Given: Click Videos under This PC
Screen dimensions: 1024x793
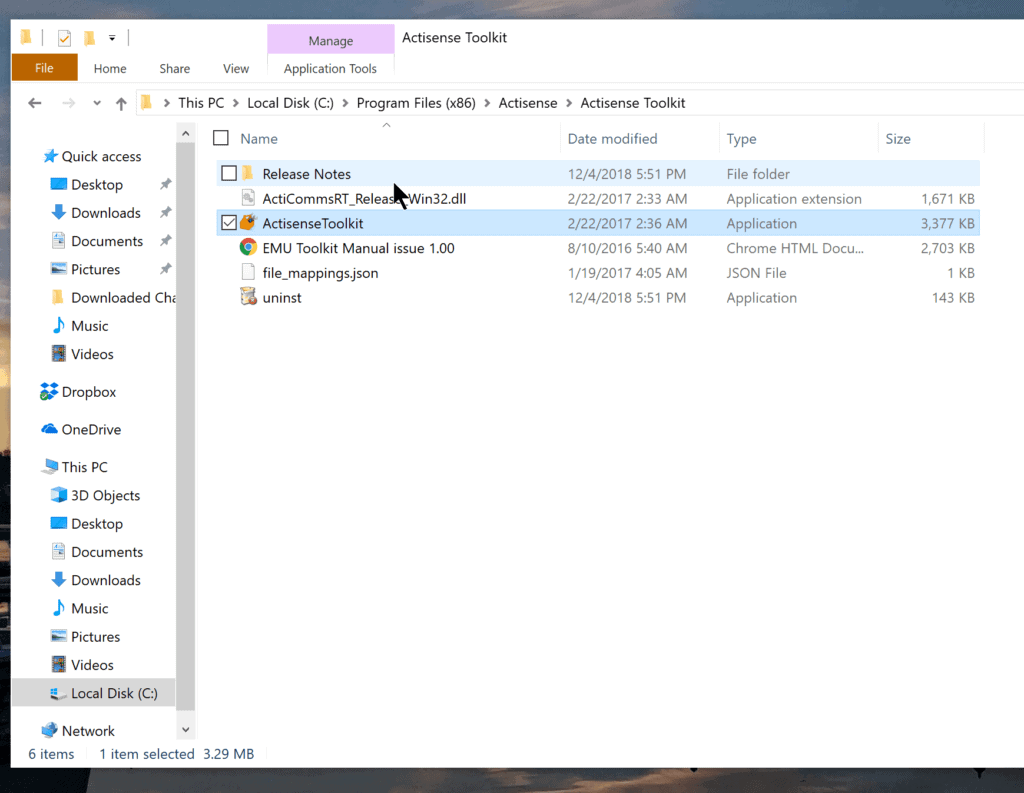Looking at the screenshot, I should pyautogui.click(x=92, y=665).
